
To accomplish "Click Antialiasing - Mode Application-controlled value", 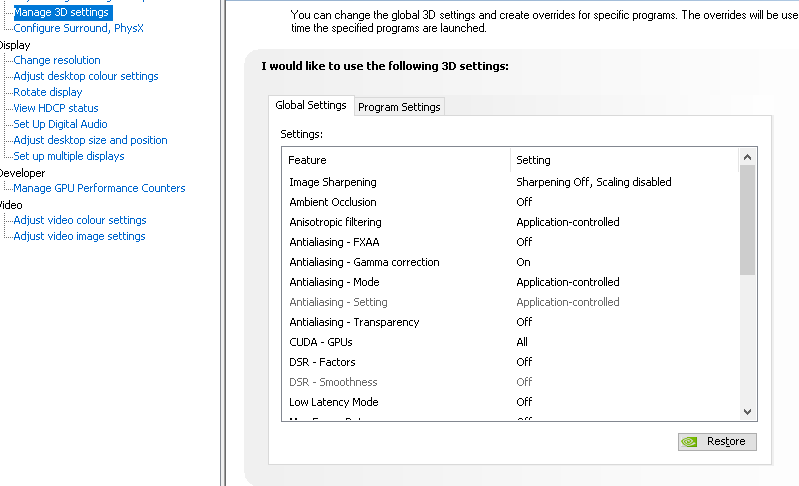I will click(x=568, y=282).
